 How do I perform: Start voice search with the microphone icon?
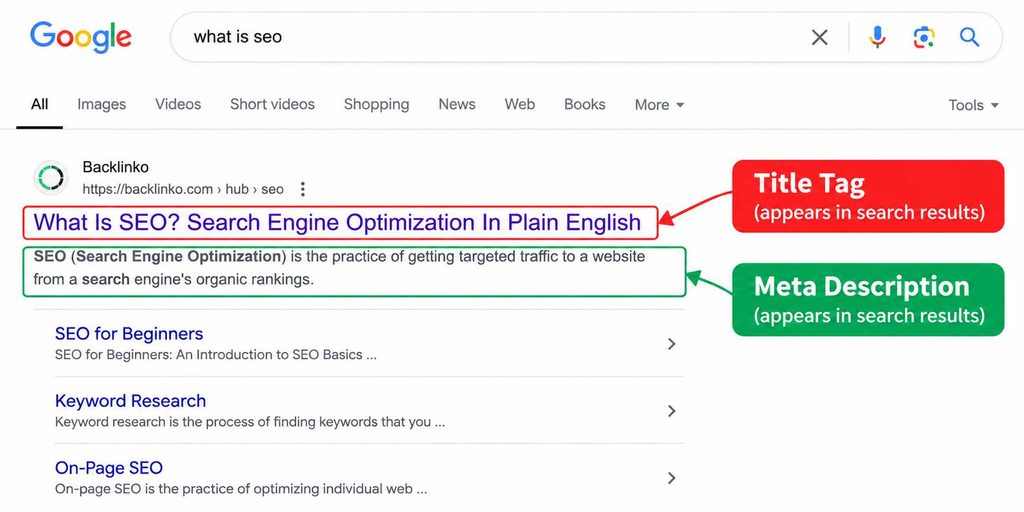click(x=877, y=37)
